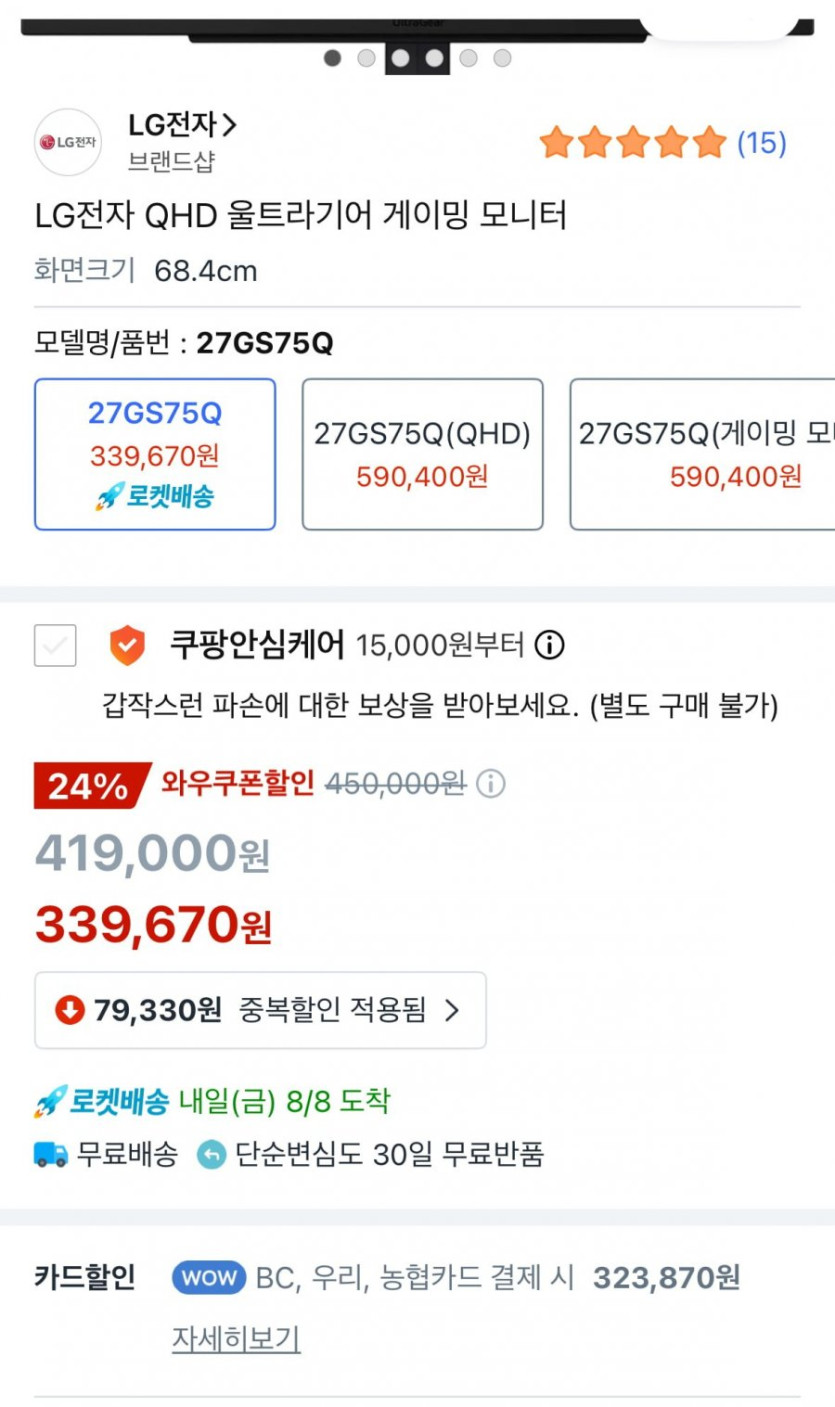Screen dimensions: 835x1407
Task: Jump to the last image carousel dot
Action: 502,58
